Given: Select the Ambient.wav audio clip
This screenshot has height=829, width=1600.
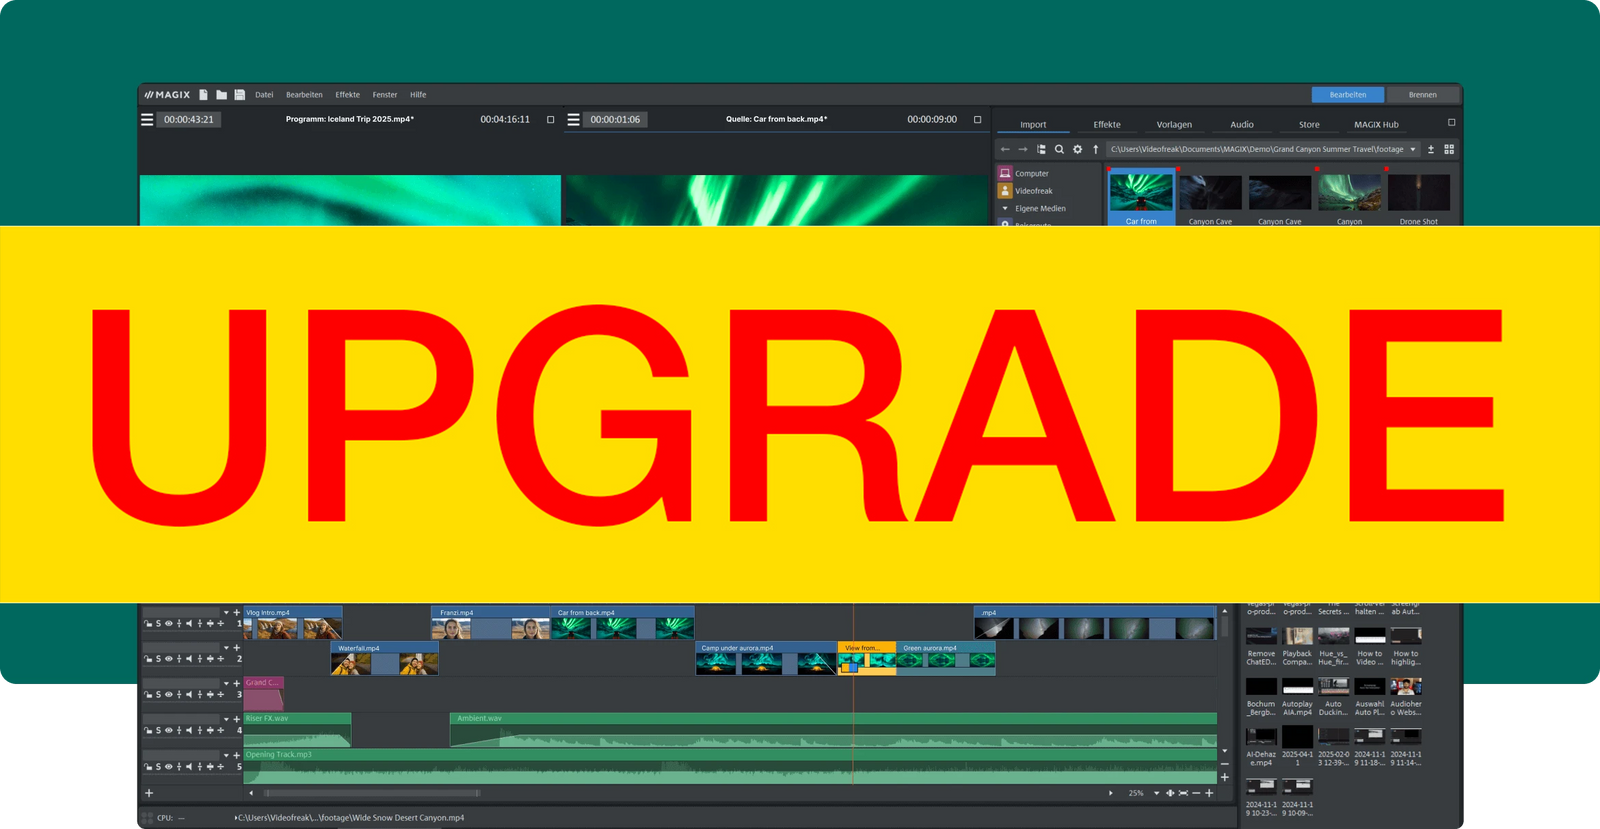Looking at the screenshot, I should (833, 730).
